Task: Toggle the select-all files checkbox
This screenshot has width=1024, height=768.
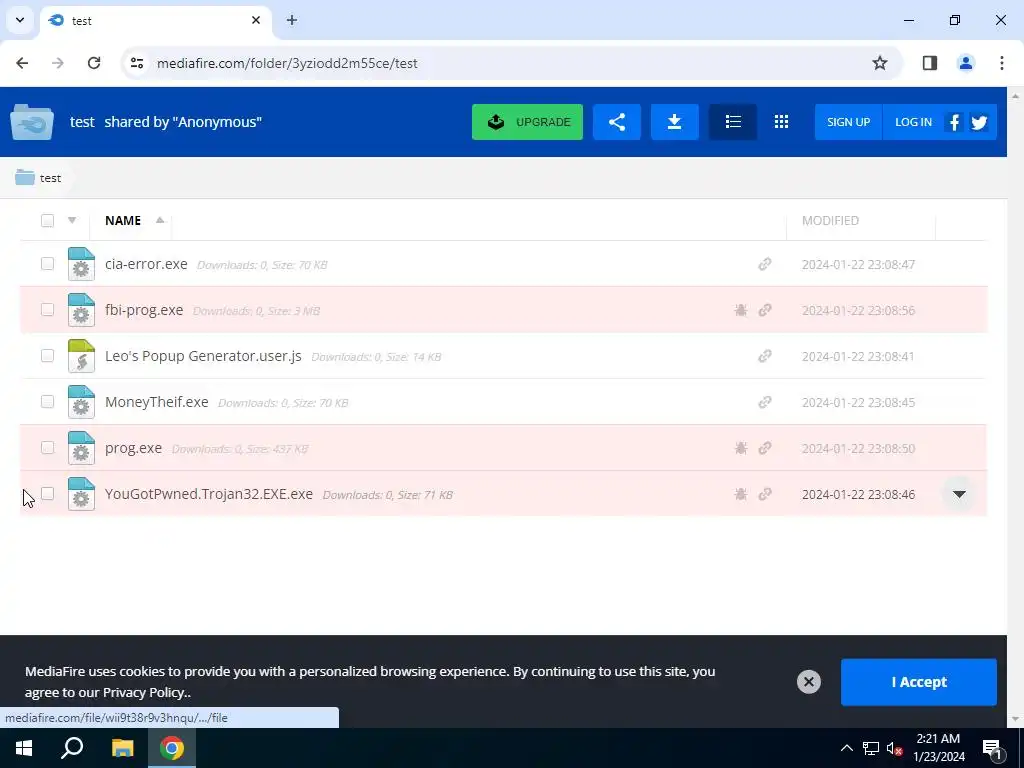Action: click(x=47, y=221)
